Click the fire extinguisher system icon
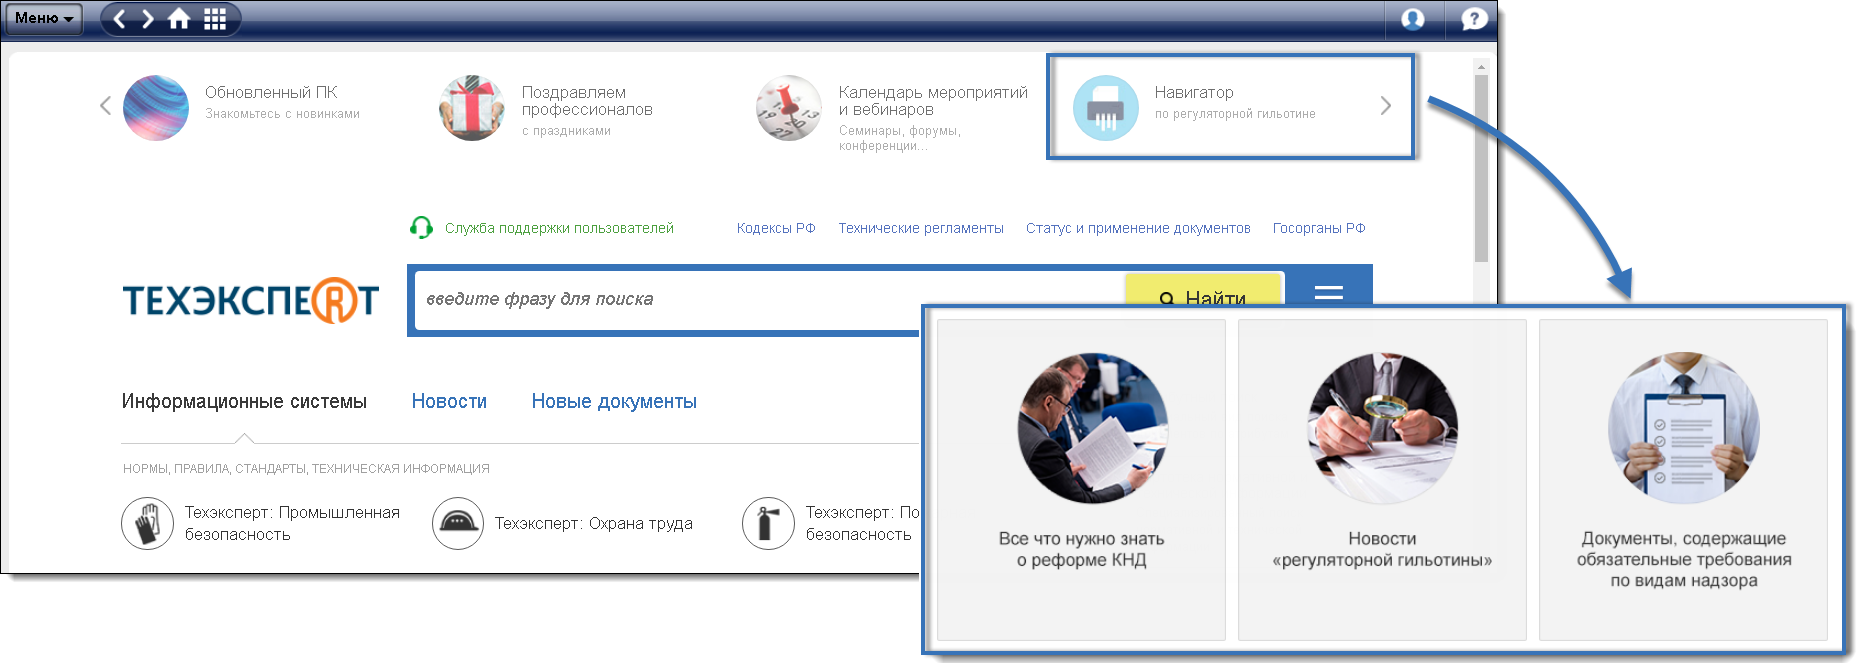This screenshot has width=1863, height=663. point(768,524)
